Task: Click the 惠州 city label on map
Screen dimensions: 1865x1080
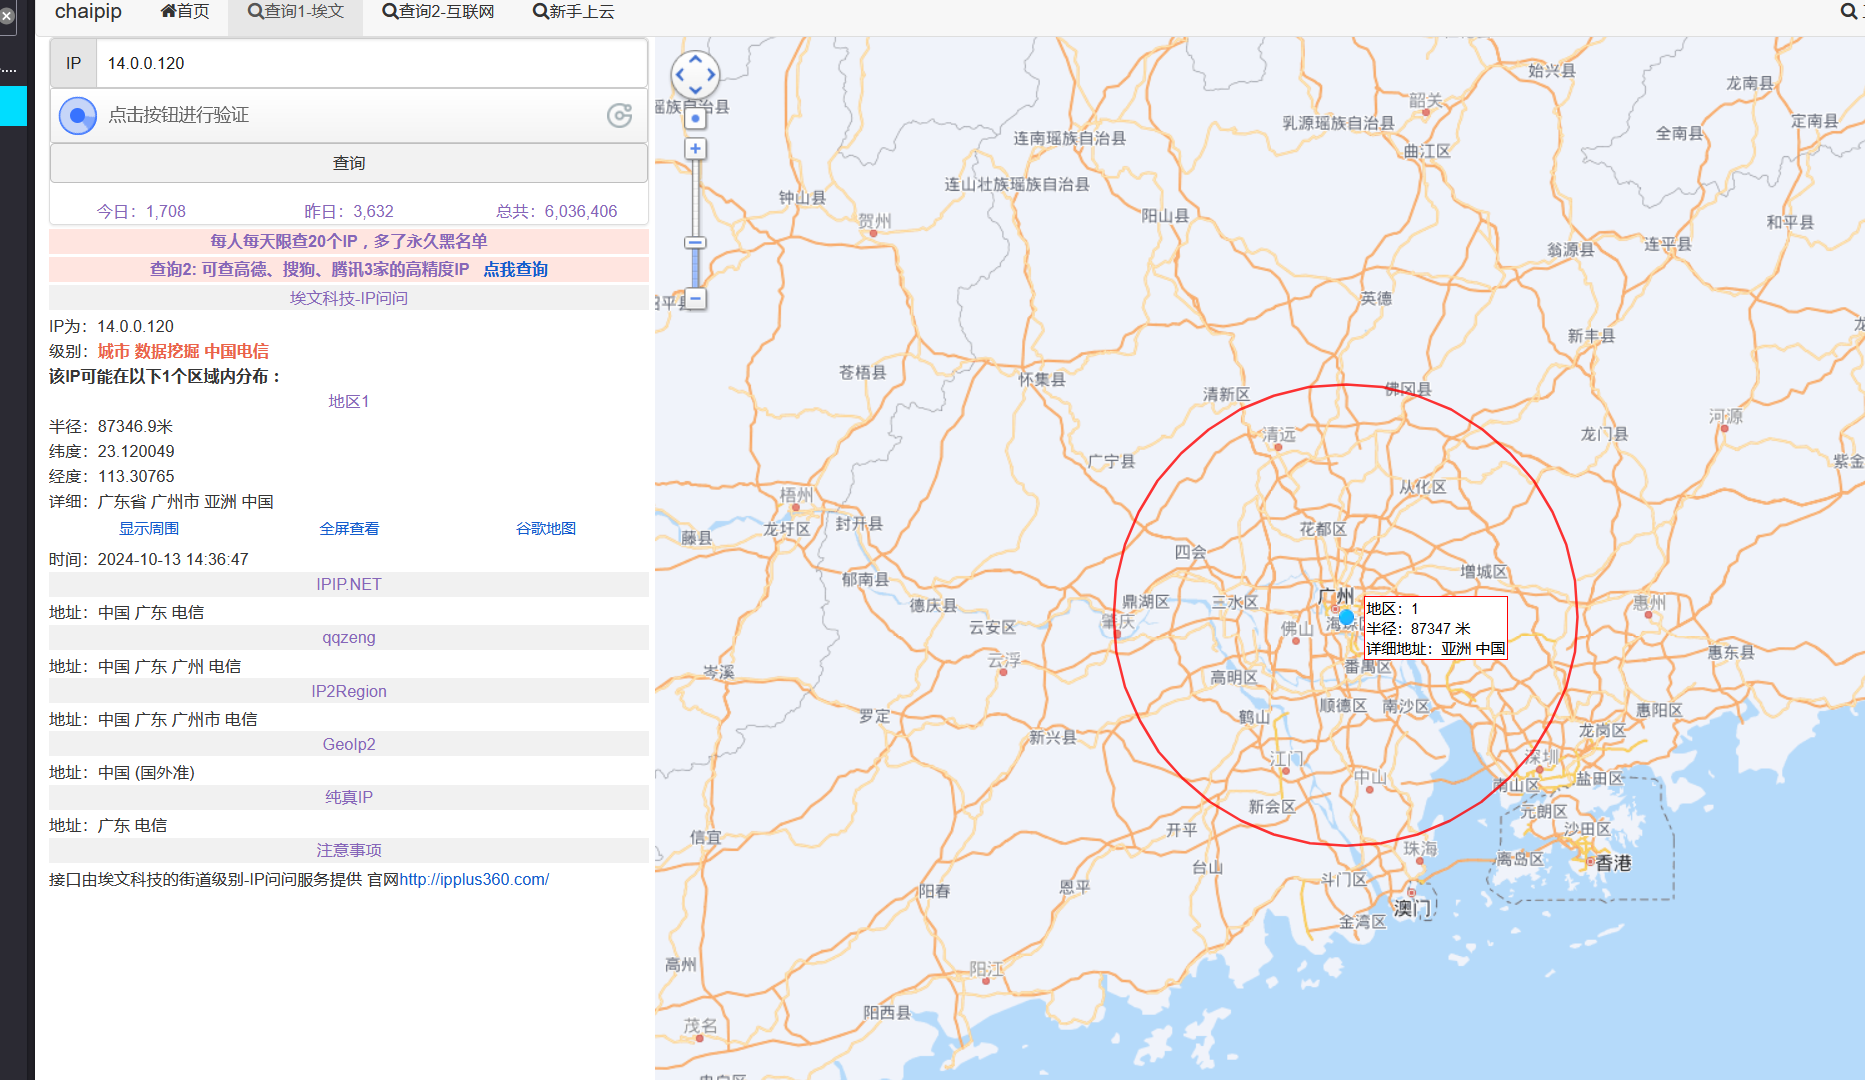Action: 1650,602
